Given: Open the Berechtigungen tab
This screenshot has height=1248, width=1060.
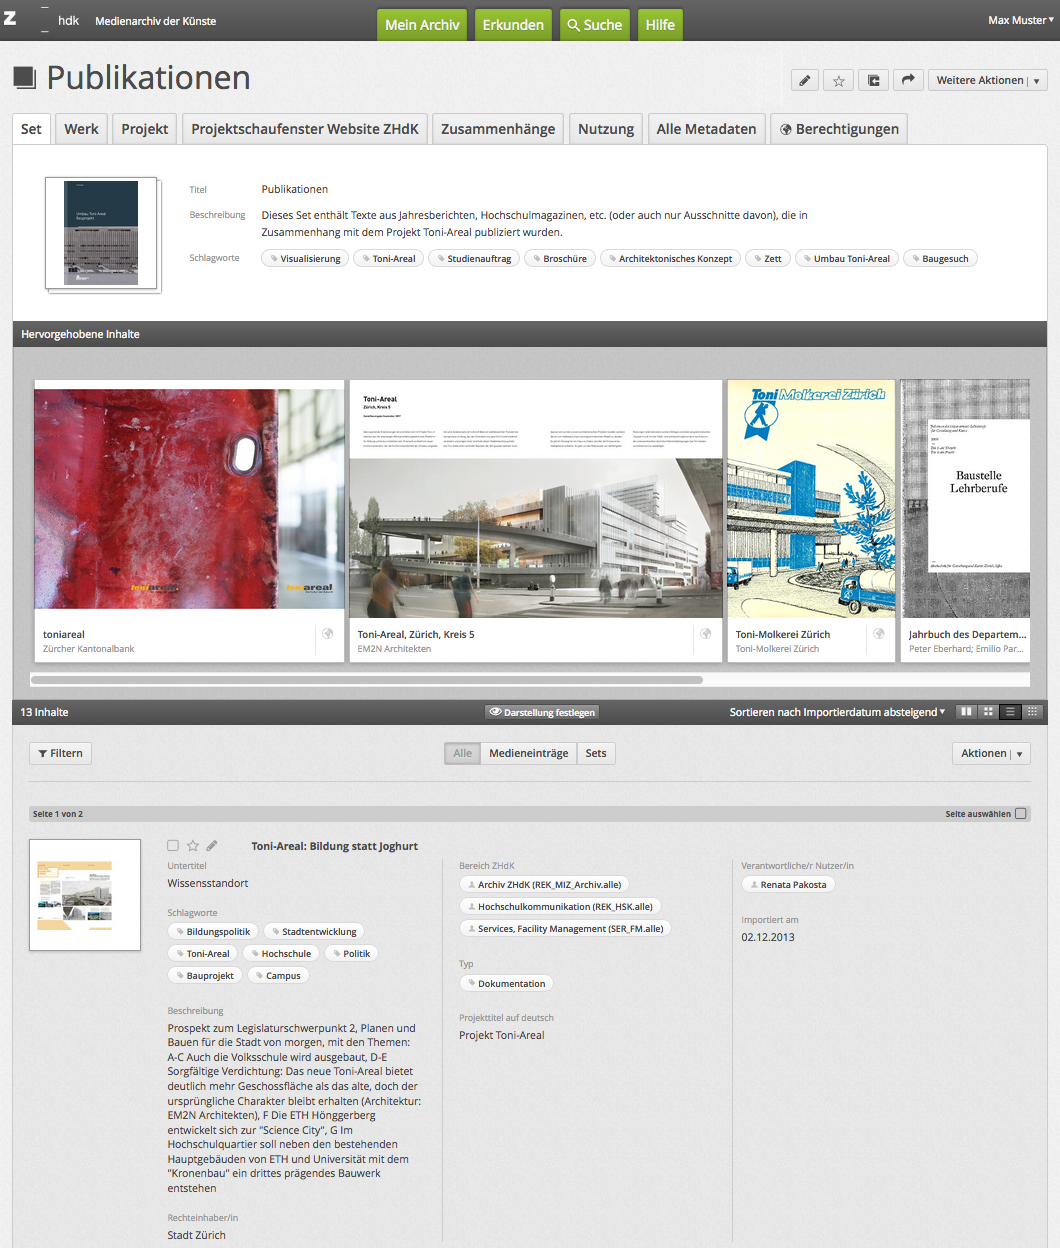Looking at the screenshot, I should pyautogui.click(x=839, y=129).
